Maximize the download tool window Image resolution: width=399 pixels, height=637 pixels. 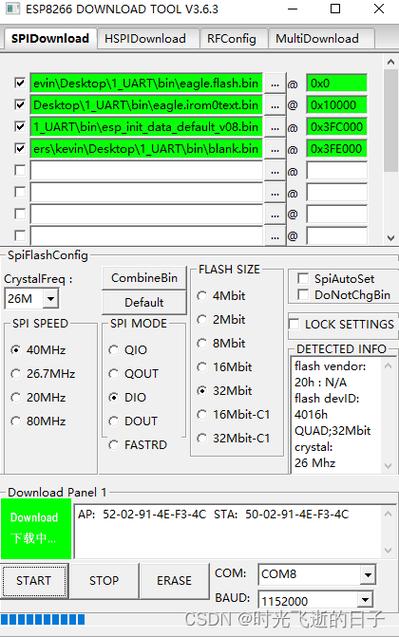point(335,9)
